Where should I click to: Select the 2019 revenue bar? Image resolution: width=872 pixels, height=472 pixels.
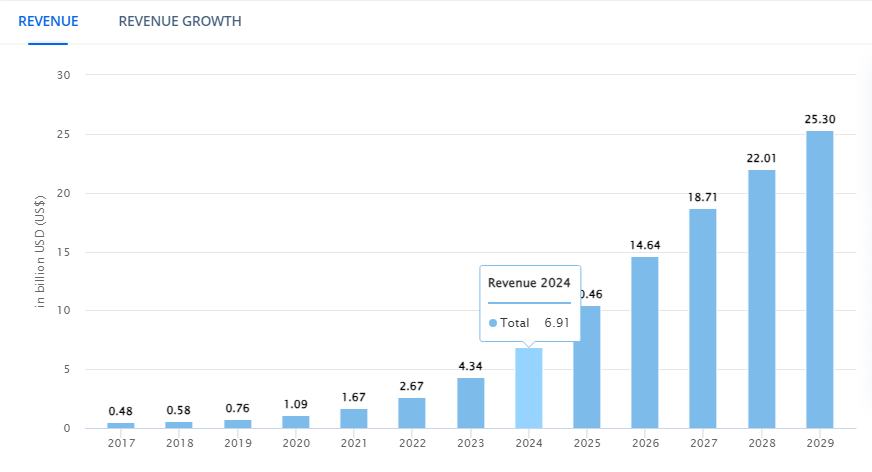(x=237, y=424)
